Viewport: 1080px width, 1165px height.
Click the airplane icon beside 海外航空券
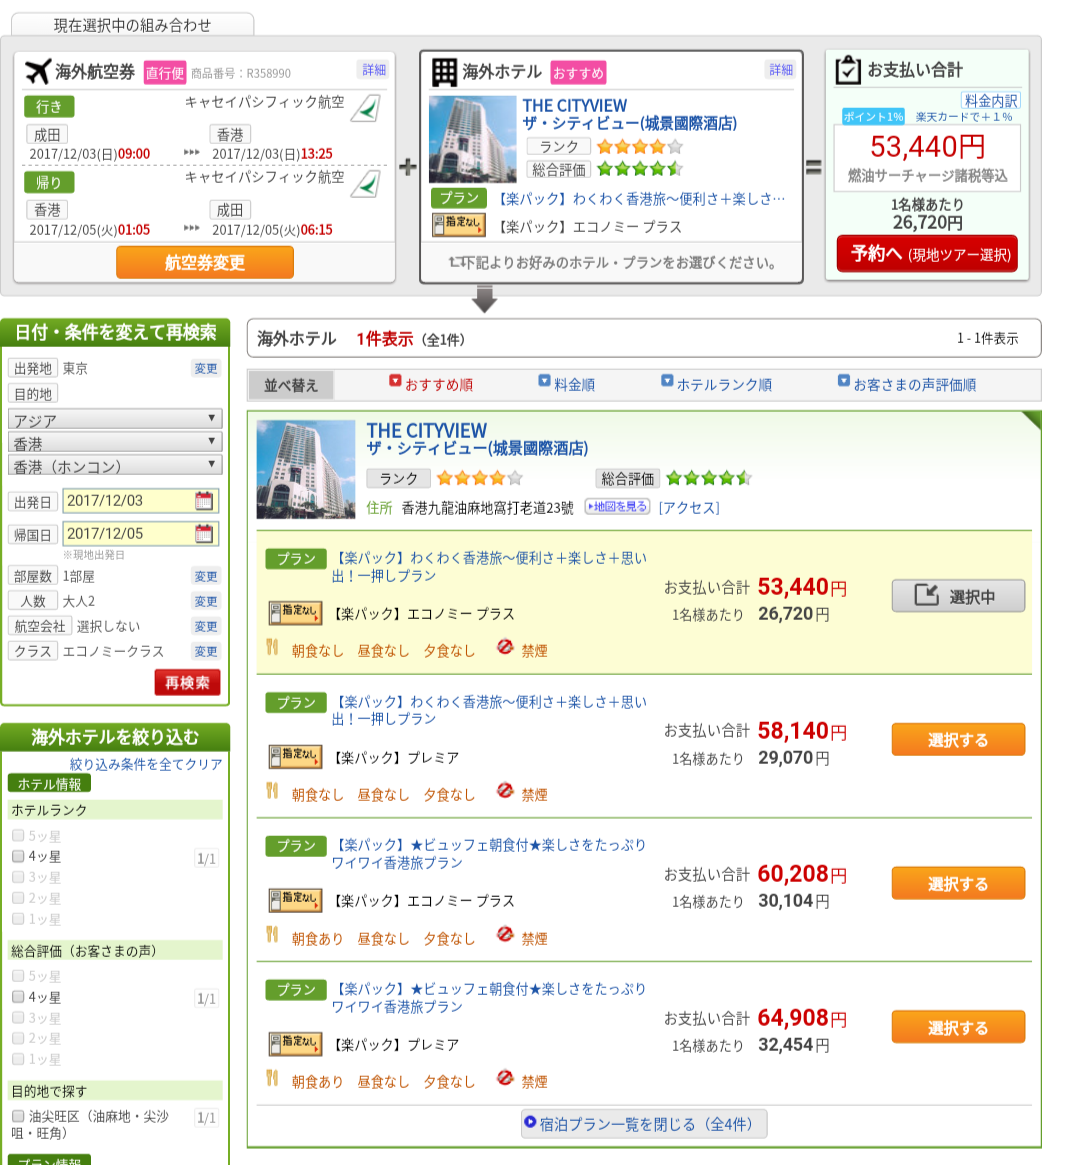38,71
